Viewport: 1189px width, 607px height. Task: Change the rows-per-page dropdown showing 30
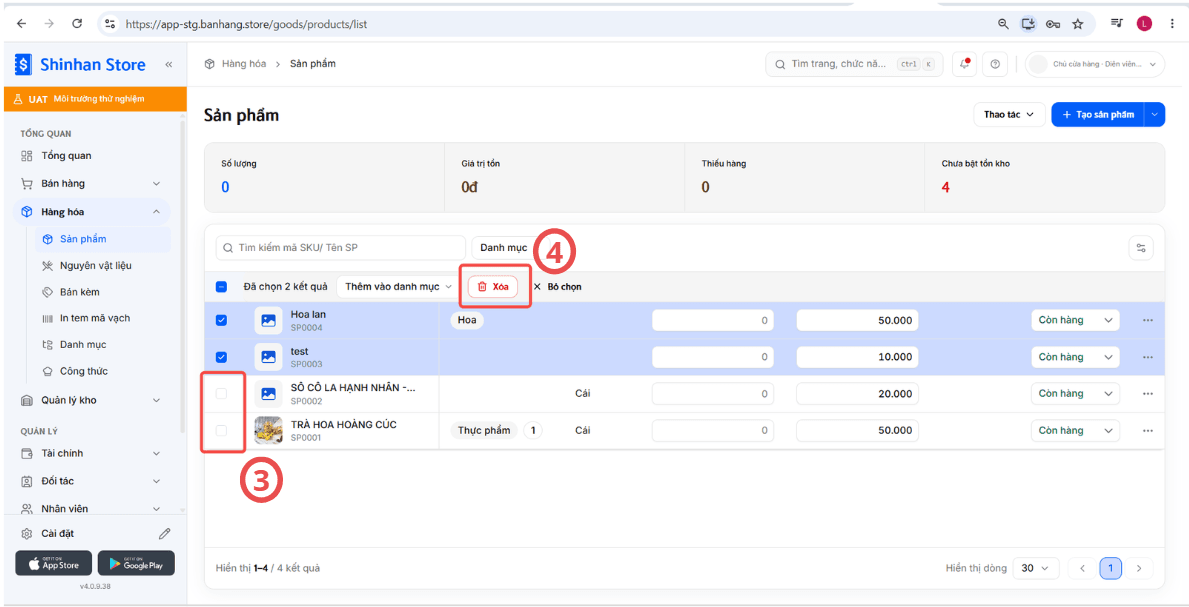[x=1035, y=568]
